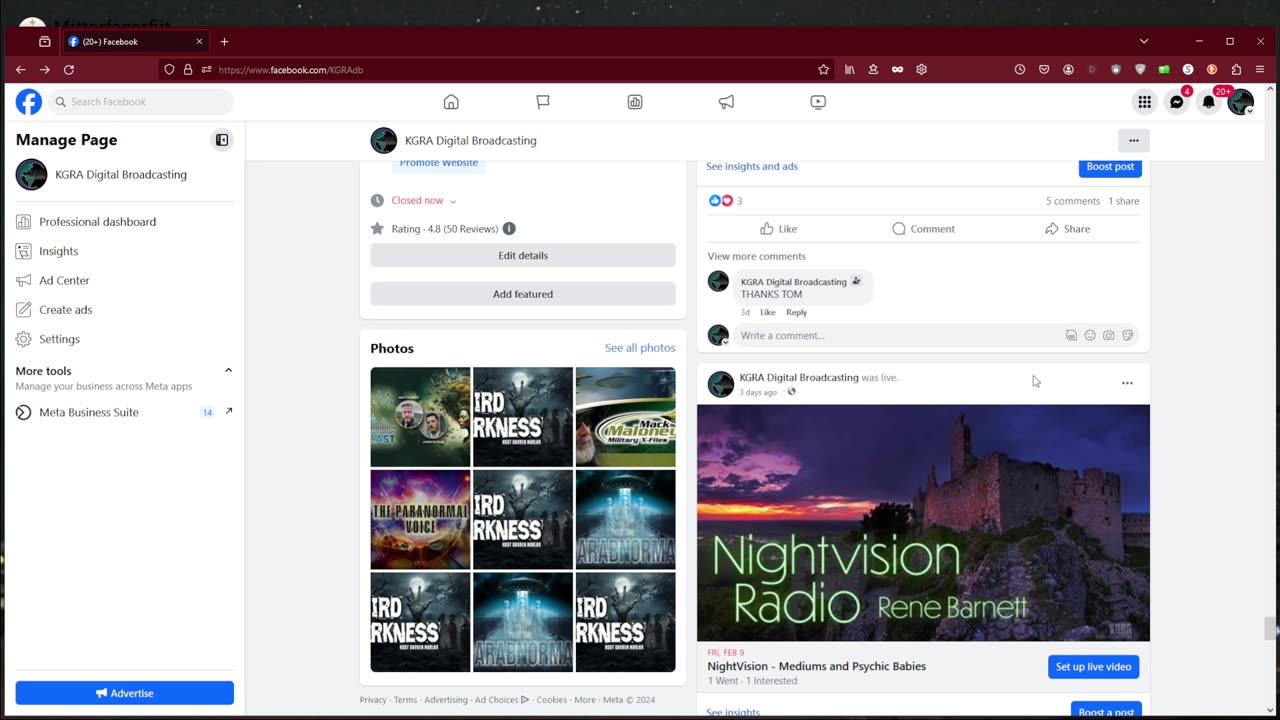
Task: Add an avatar sticker to the comment
Action: (1071, 336)
